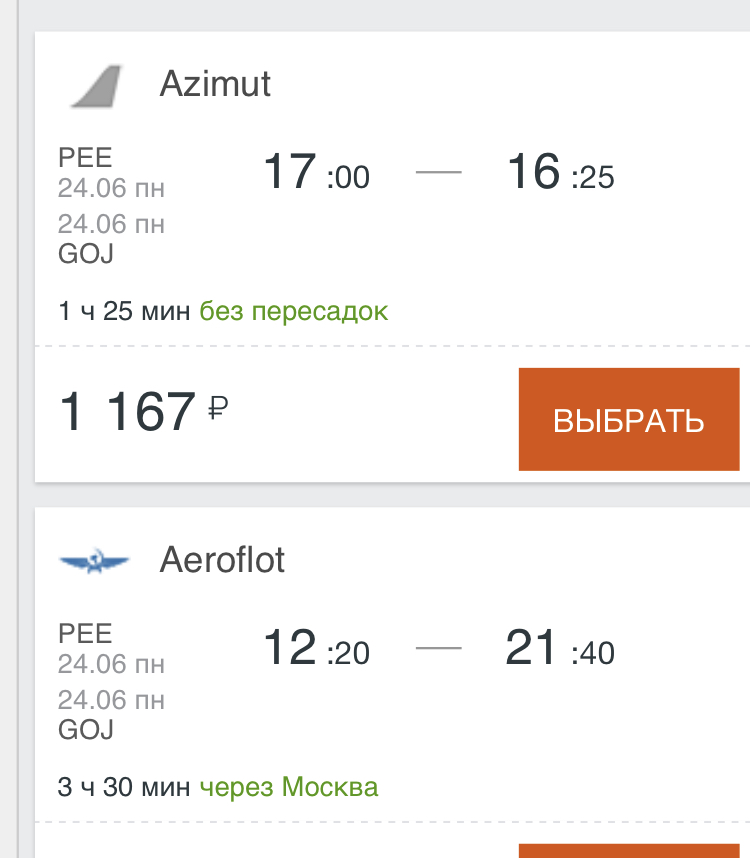Click '3 ч 30 мин' flight duration
This screenshot has width=750, height=858.
(124, 788)
